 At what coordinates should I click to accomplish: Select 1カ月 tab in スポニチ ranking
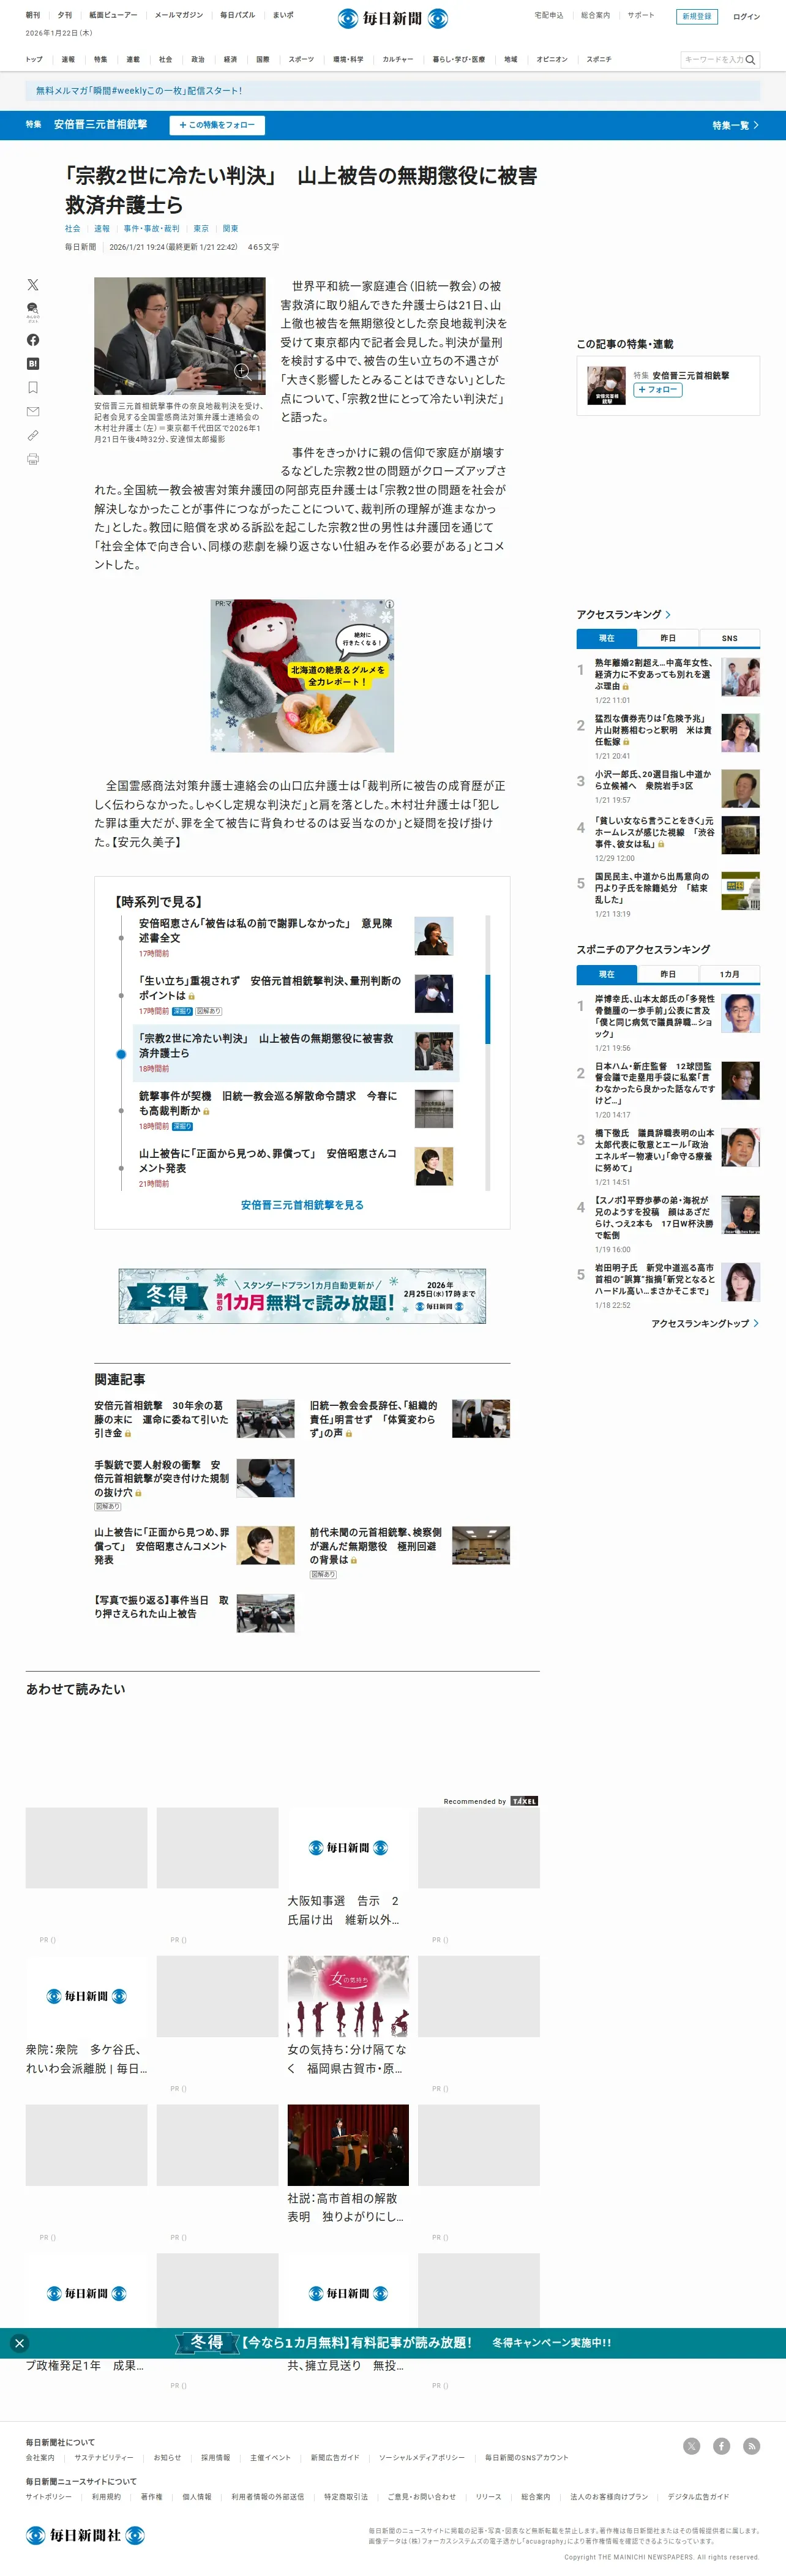729,974
